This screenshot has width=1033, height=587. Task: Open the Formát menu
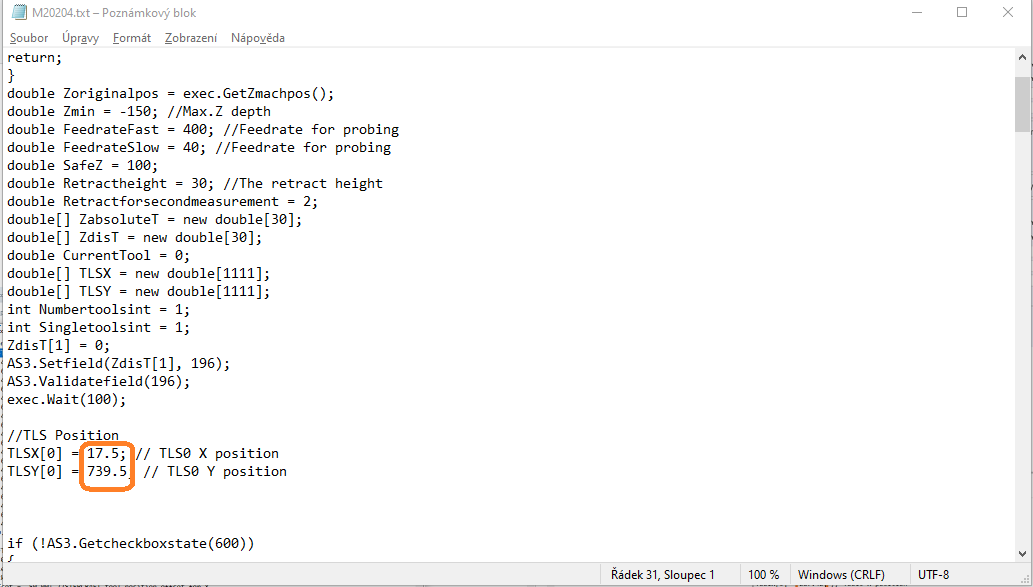click(x=132, y=38)
